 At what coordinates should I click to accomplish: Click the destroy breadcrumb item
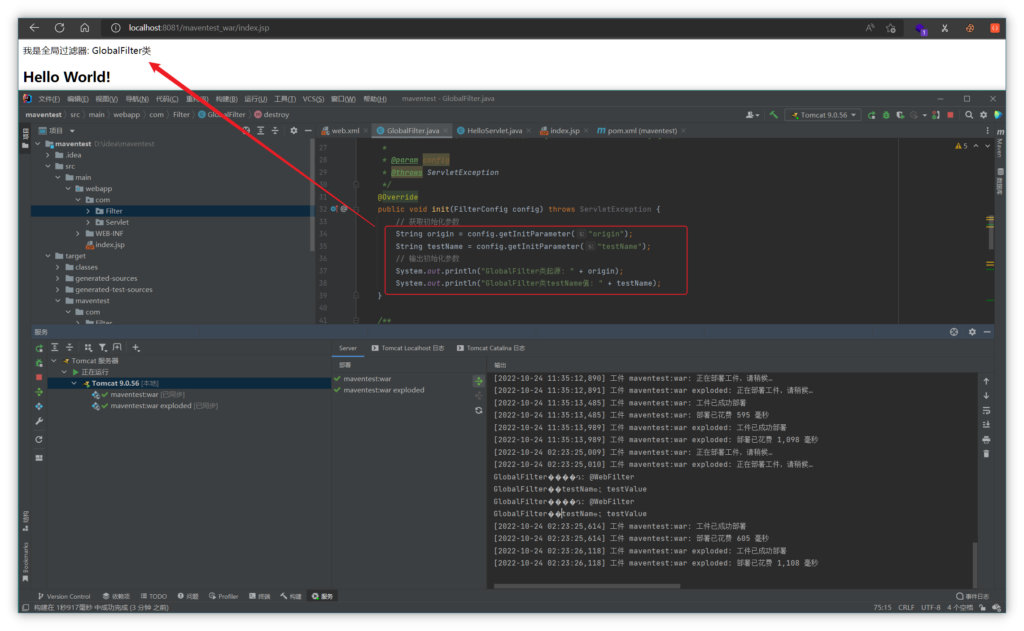click(x=272, y=115)
